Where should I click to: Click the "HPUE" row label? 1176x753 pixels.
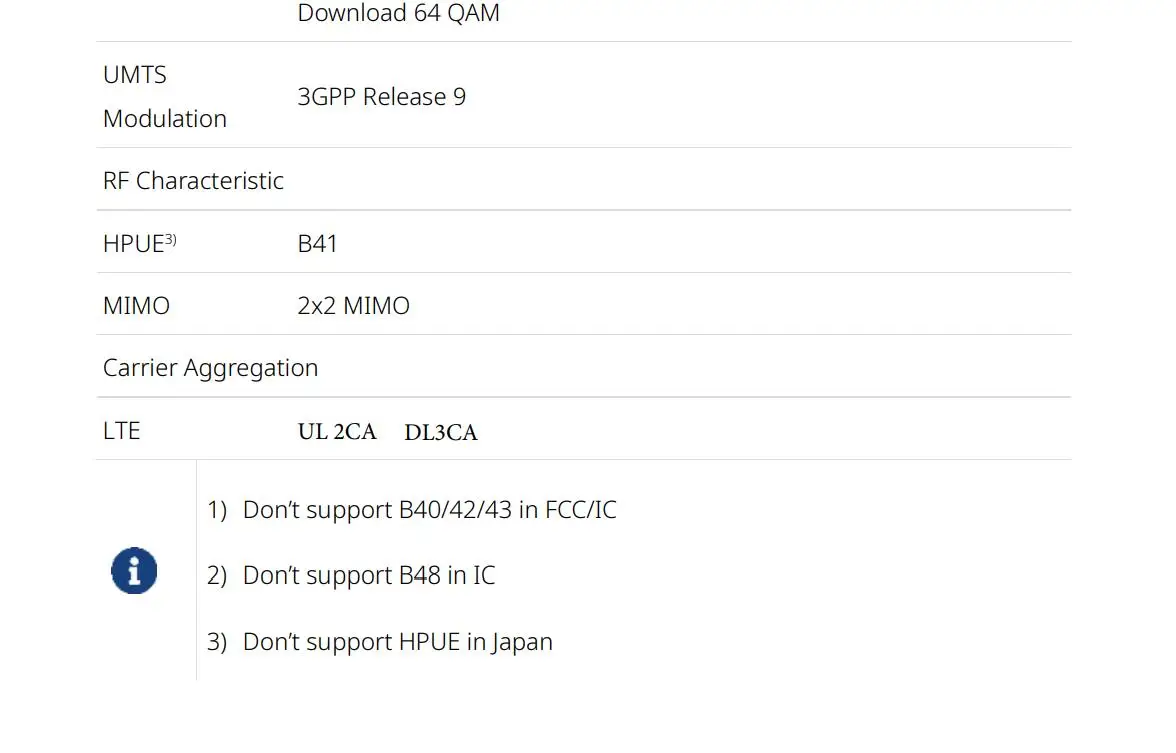[133, 244]
